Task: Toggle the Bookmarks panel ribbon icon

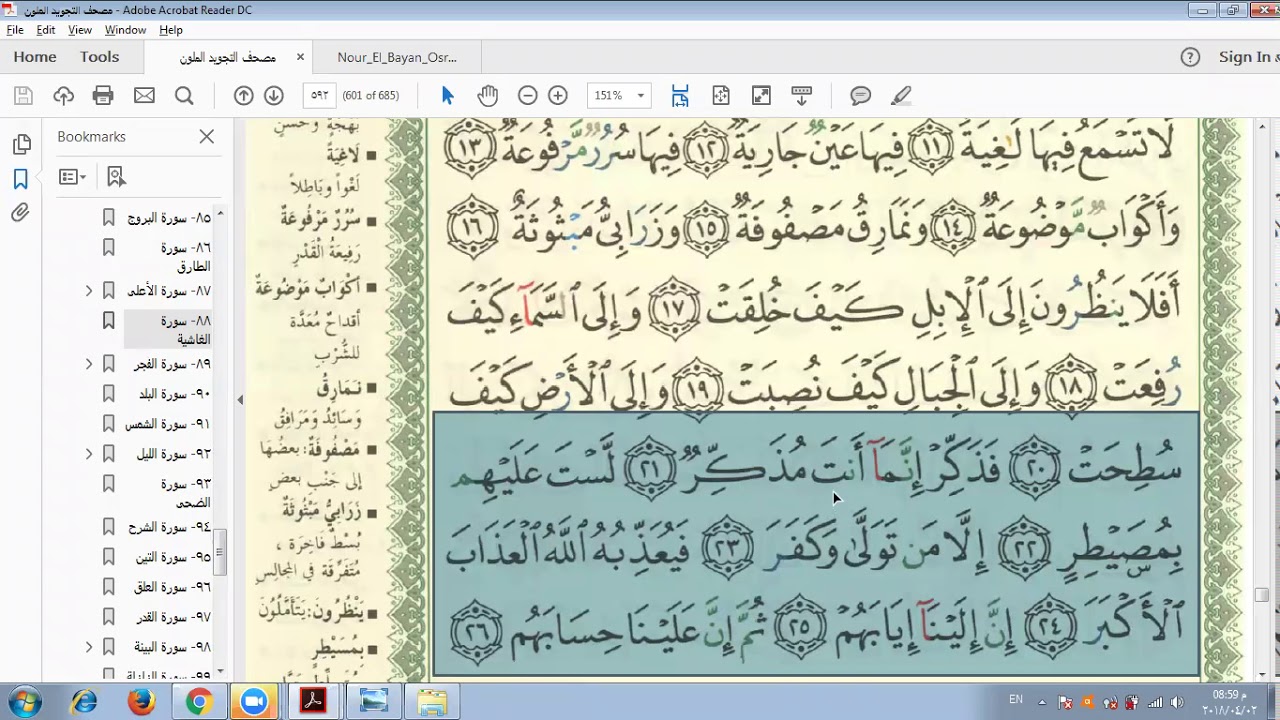Action: [21, 179]
